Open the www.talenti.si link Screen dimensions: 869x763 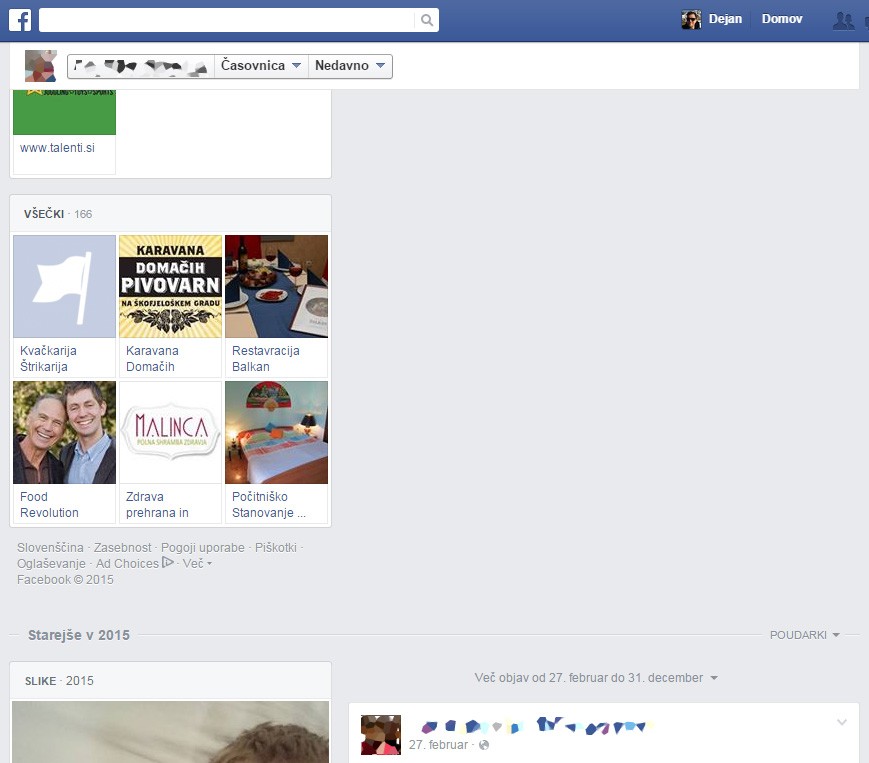coord(57,148)
